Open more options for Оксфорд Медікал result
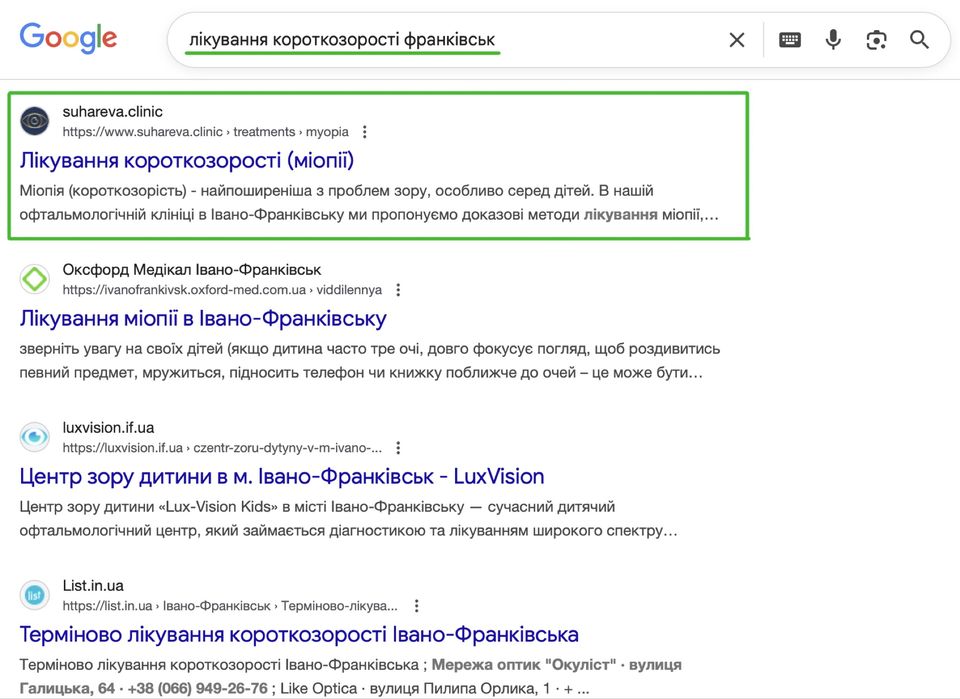Viewport: 960px width, 699px height. pos(398,290)
